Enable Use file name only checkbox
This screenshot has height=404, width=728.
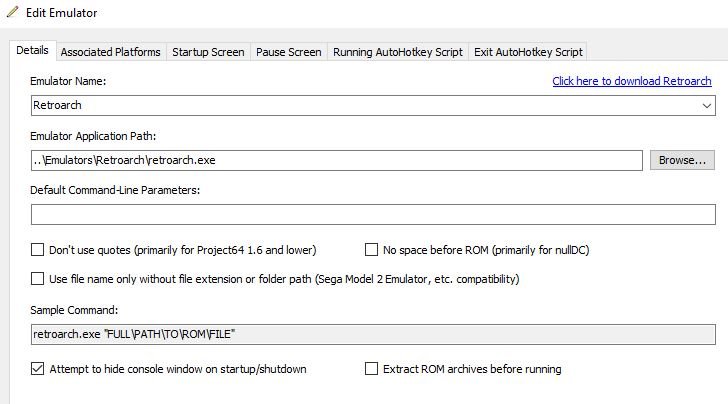38,279
